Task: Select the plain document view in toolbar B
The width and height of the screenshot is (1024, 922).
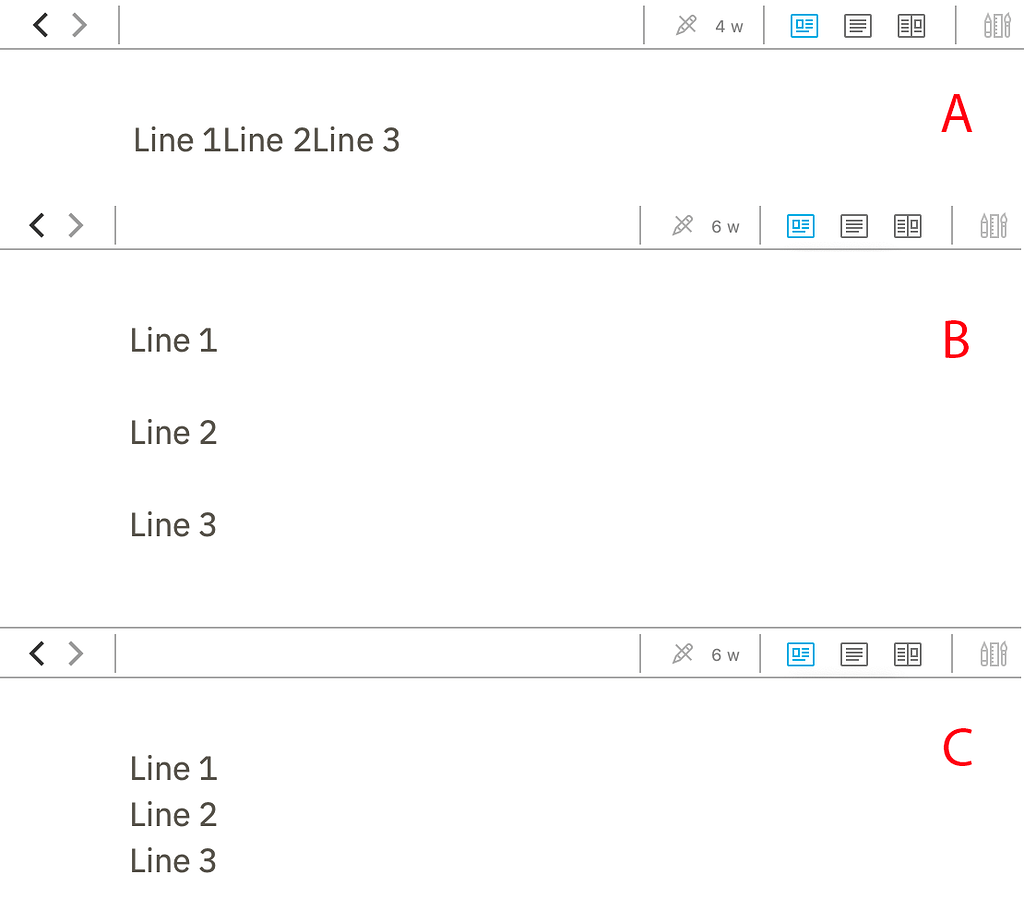Action: click(x=853, y=225)
